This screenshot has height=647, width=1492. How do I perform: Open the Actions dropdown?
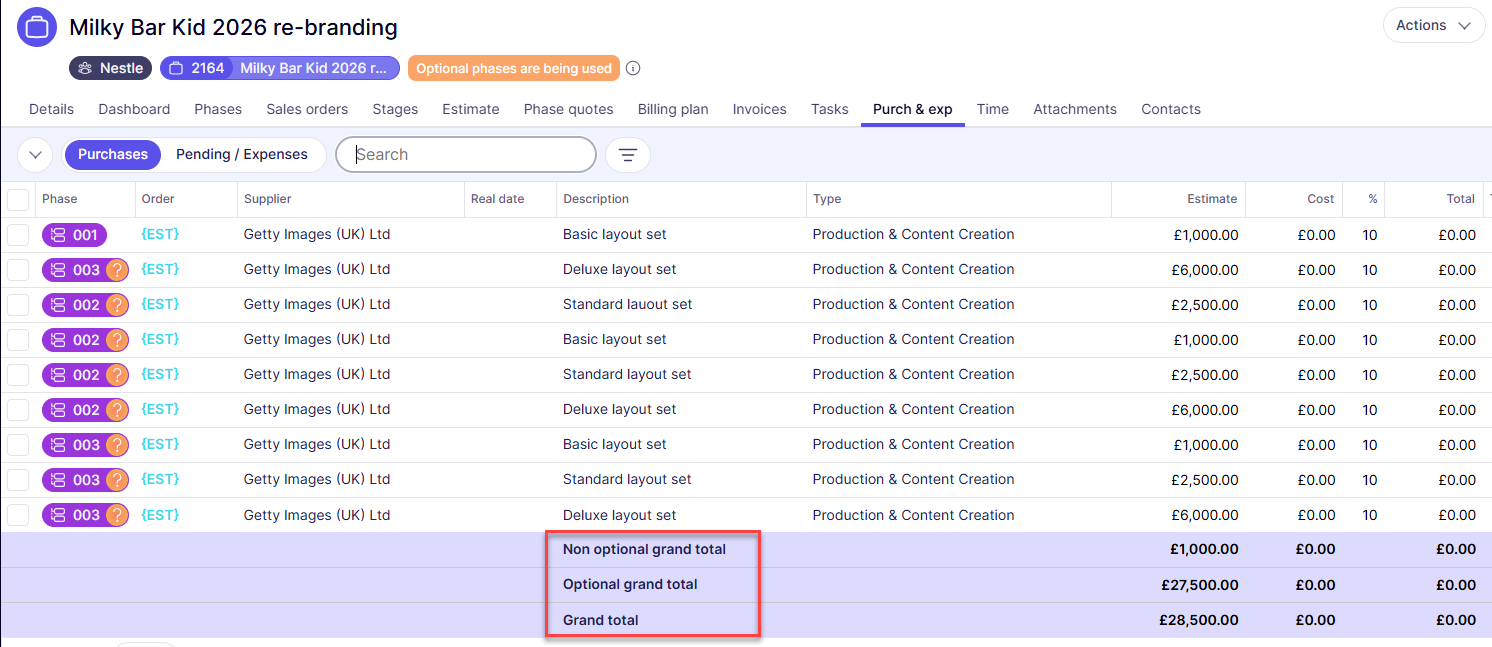(x=1433, y=26)
